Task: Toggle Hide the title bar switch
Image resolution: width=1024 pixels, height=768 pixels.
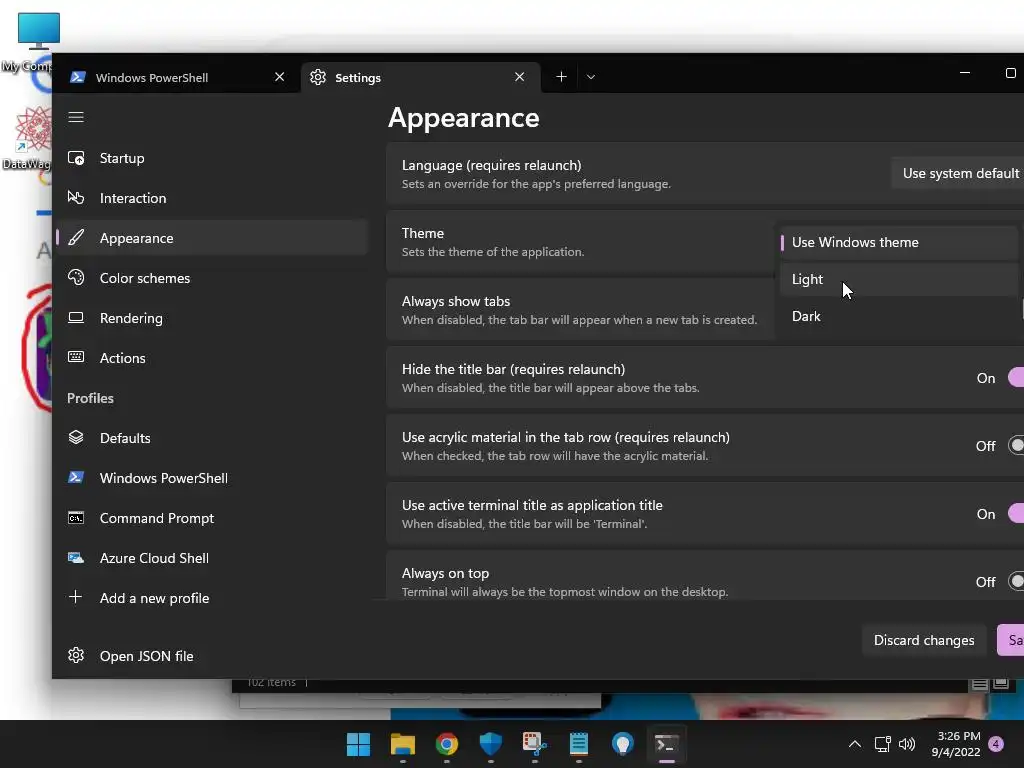Action: [x=1016, y=377]
